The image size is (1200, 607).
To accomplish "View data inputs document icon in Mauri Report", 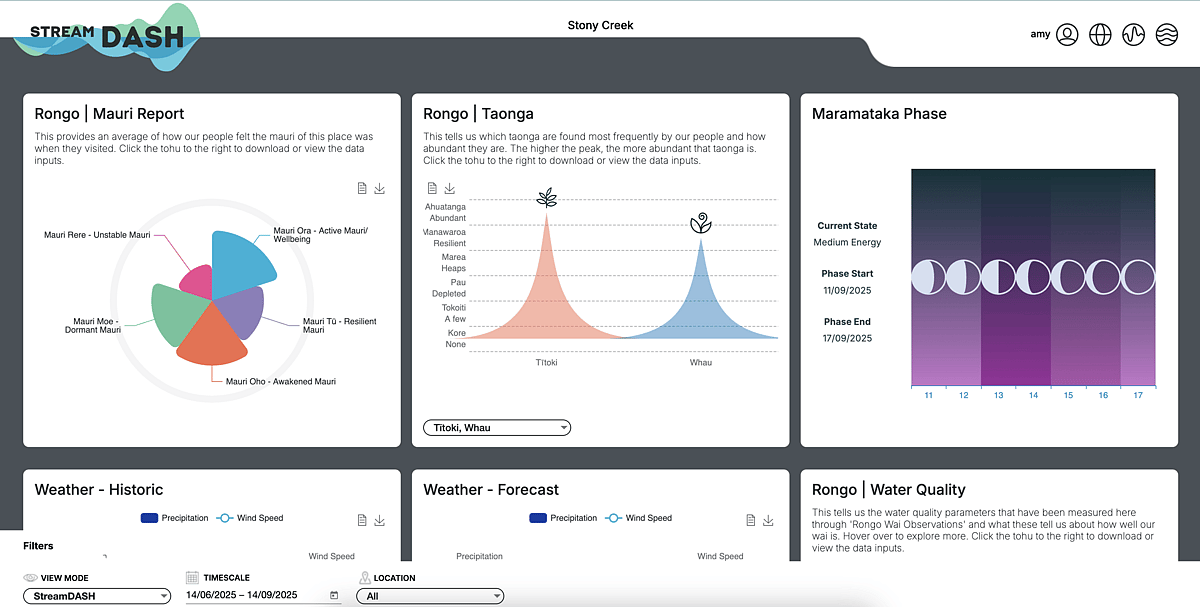I will click(x=362, y=188).
